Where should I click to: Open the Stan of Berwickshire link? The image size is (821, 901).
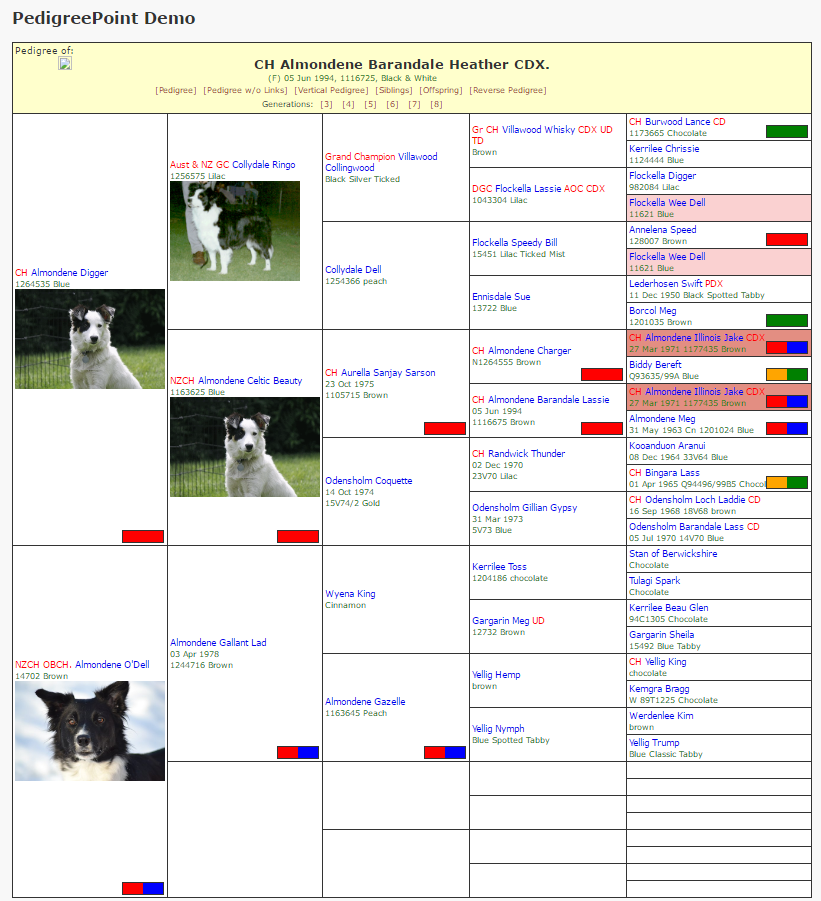click(673, 554)
